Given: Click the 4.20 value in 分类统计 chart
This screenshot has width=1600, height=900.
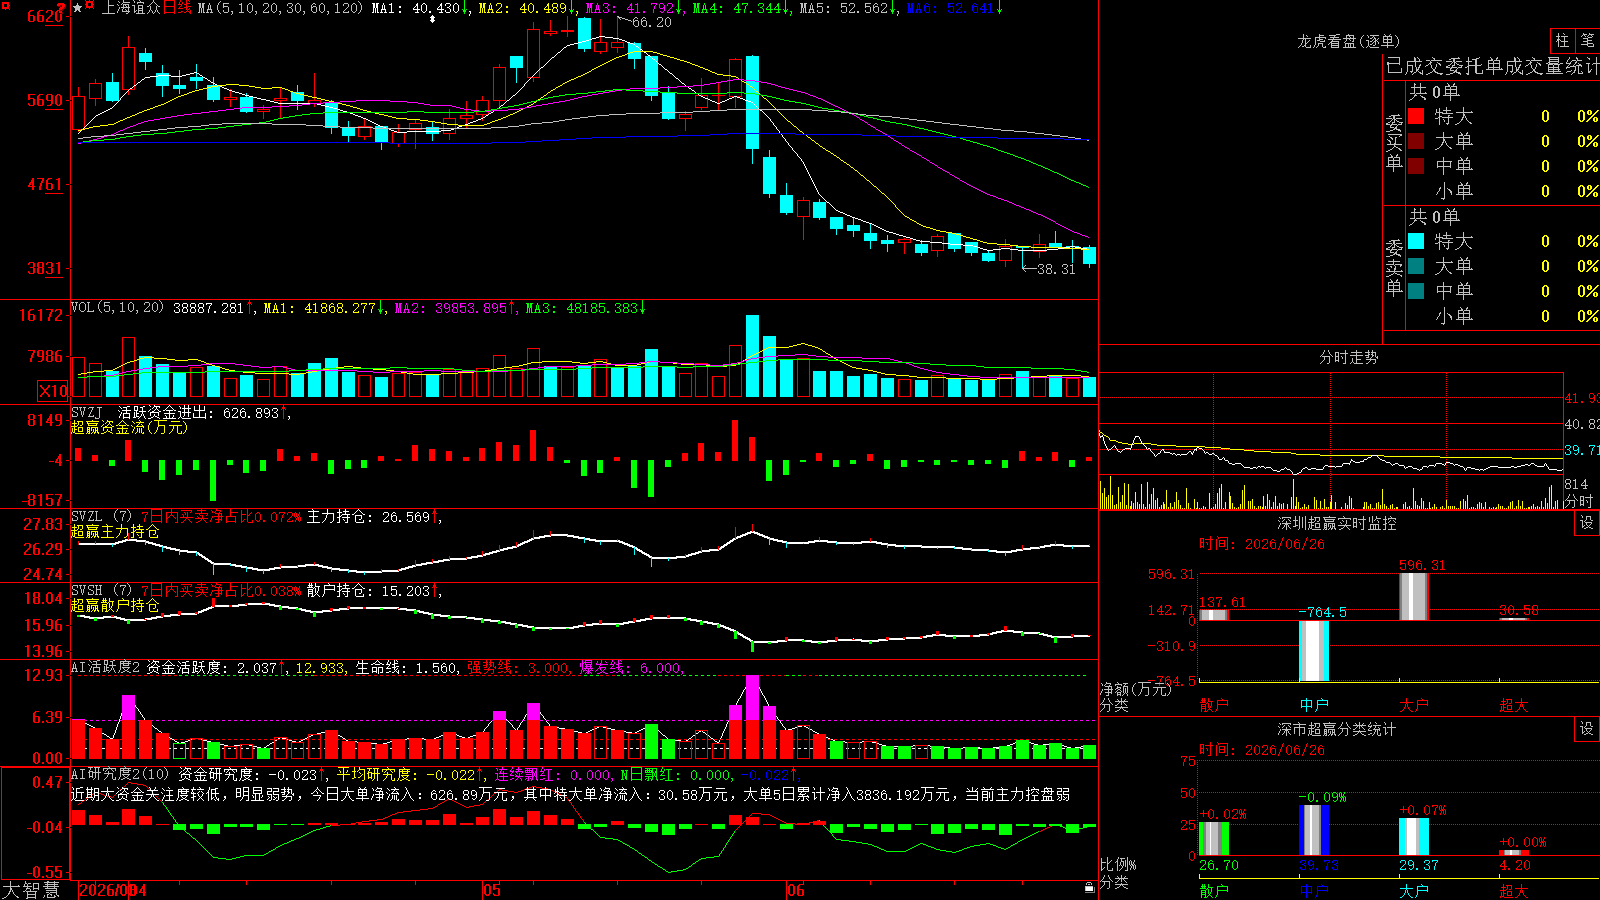Looking at the screenshot, I should tap(1515, 865).
